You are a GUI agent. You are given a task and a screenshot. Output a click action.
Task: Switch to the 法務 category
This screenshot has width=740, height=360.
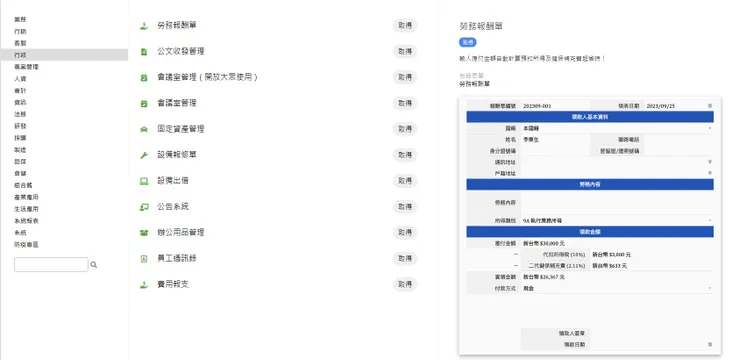[20, 114]
